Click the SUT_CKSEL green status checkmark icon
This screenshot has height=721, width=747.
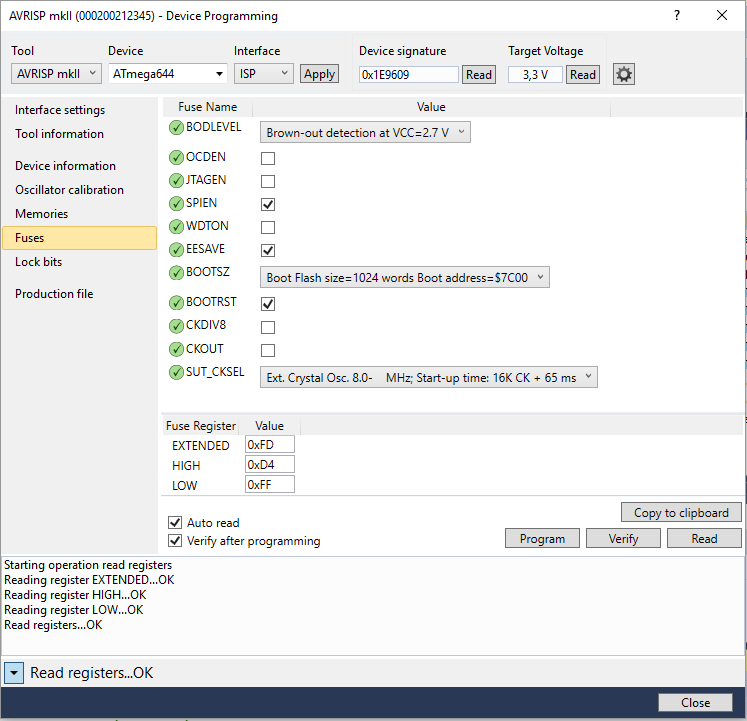176,372
